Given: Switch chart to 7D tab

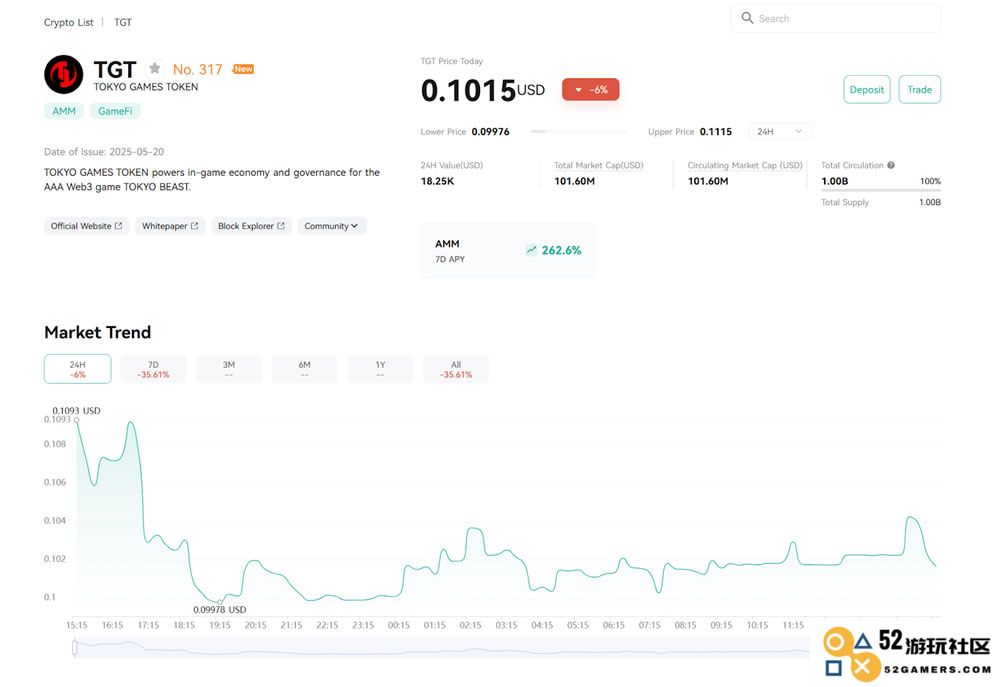Looking at the screenshot, I should 153,369.
